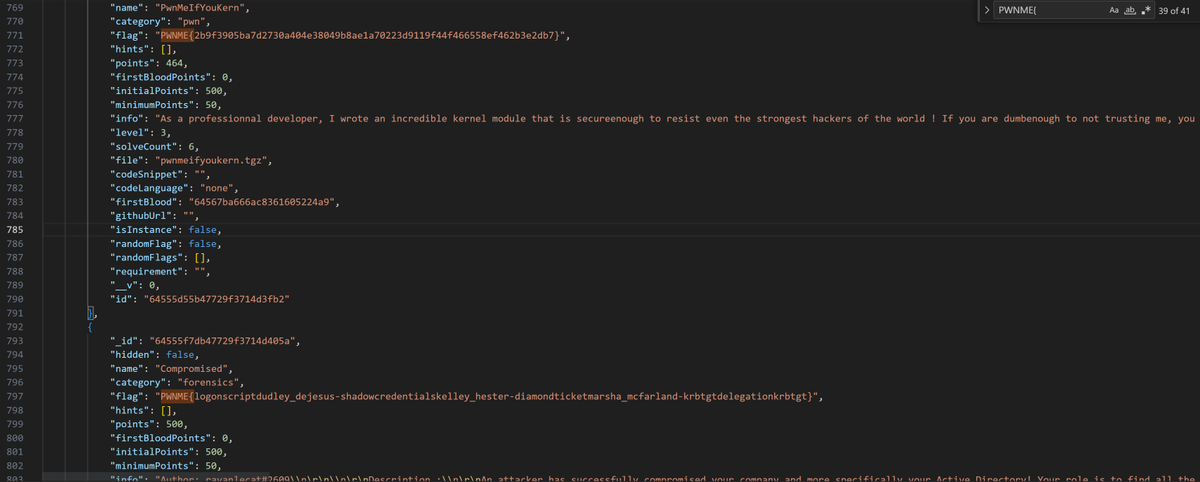Click line number 797 in the gutter

(x=16, y=395)
